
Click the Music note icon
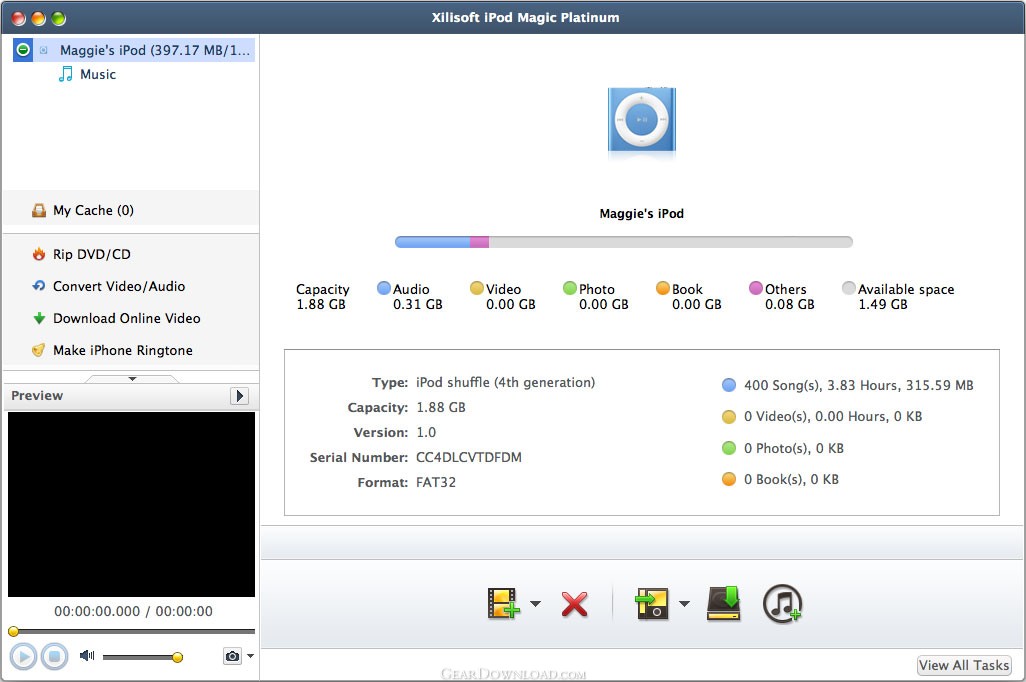(x=65, y=74)
